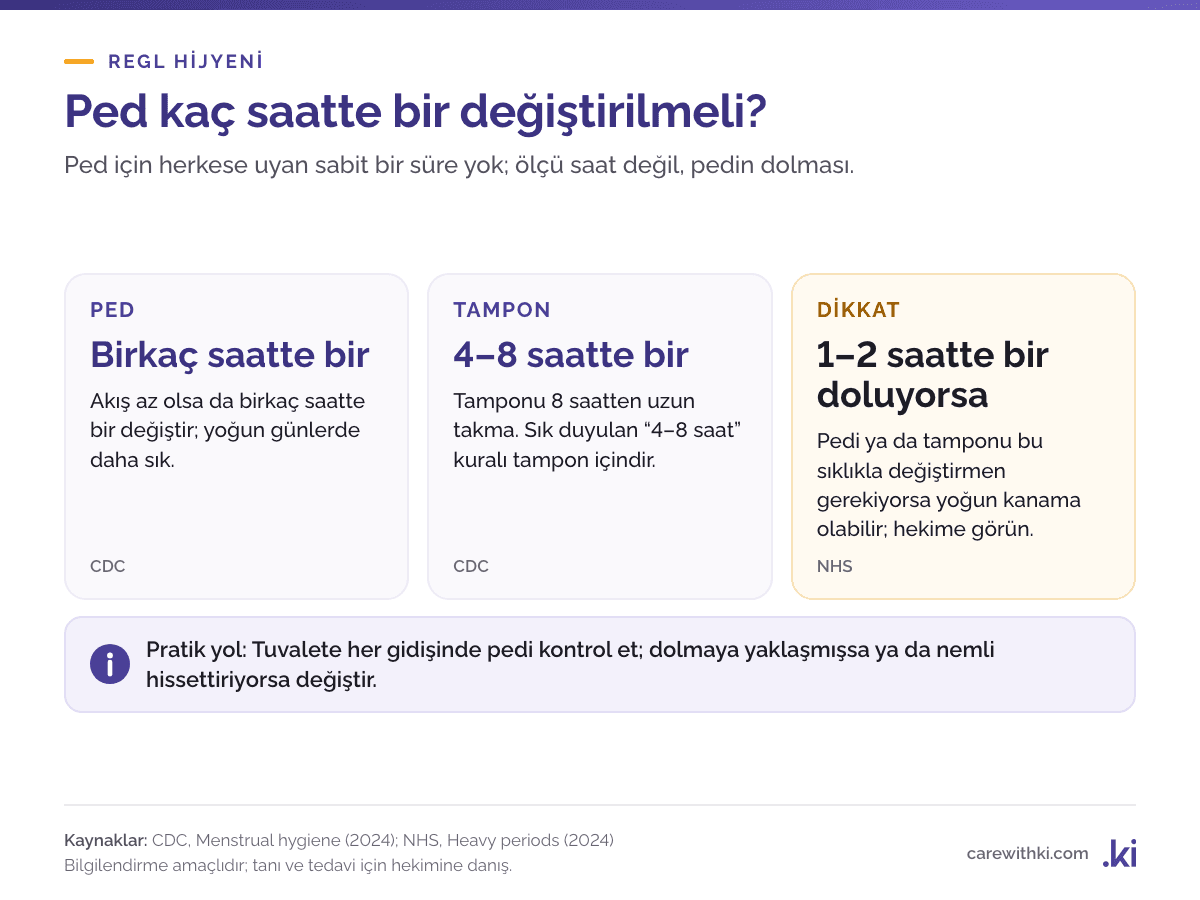Click the 'Kaynaklar' sources line
1200x900 pixels.
pyautogui.click(x=339, y=840)
